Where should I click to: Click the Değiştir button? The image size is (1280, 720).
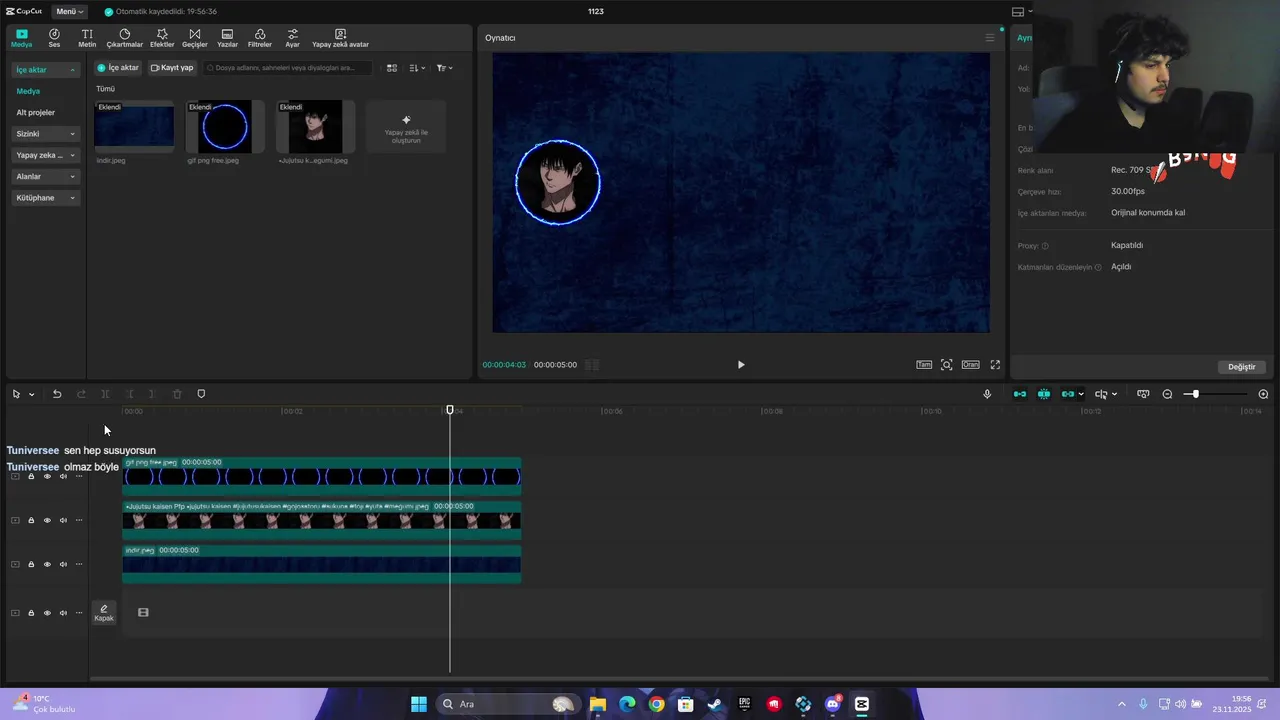(1241, 367)
